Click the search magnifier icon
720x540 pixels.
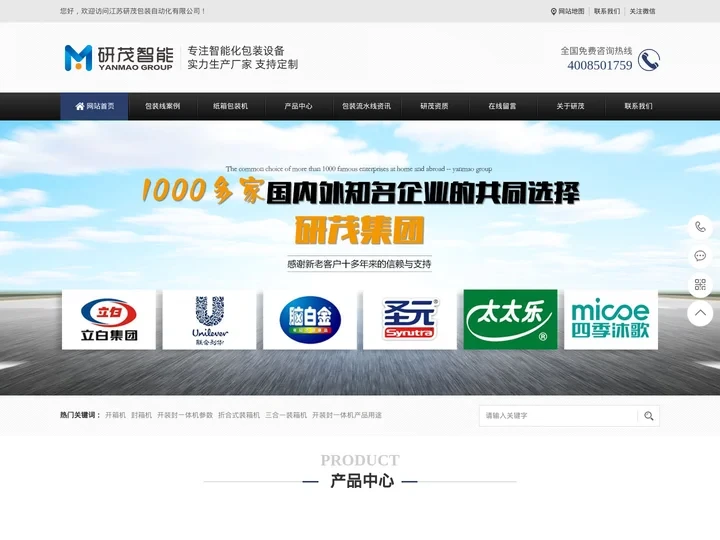click(x=648, y=416)
